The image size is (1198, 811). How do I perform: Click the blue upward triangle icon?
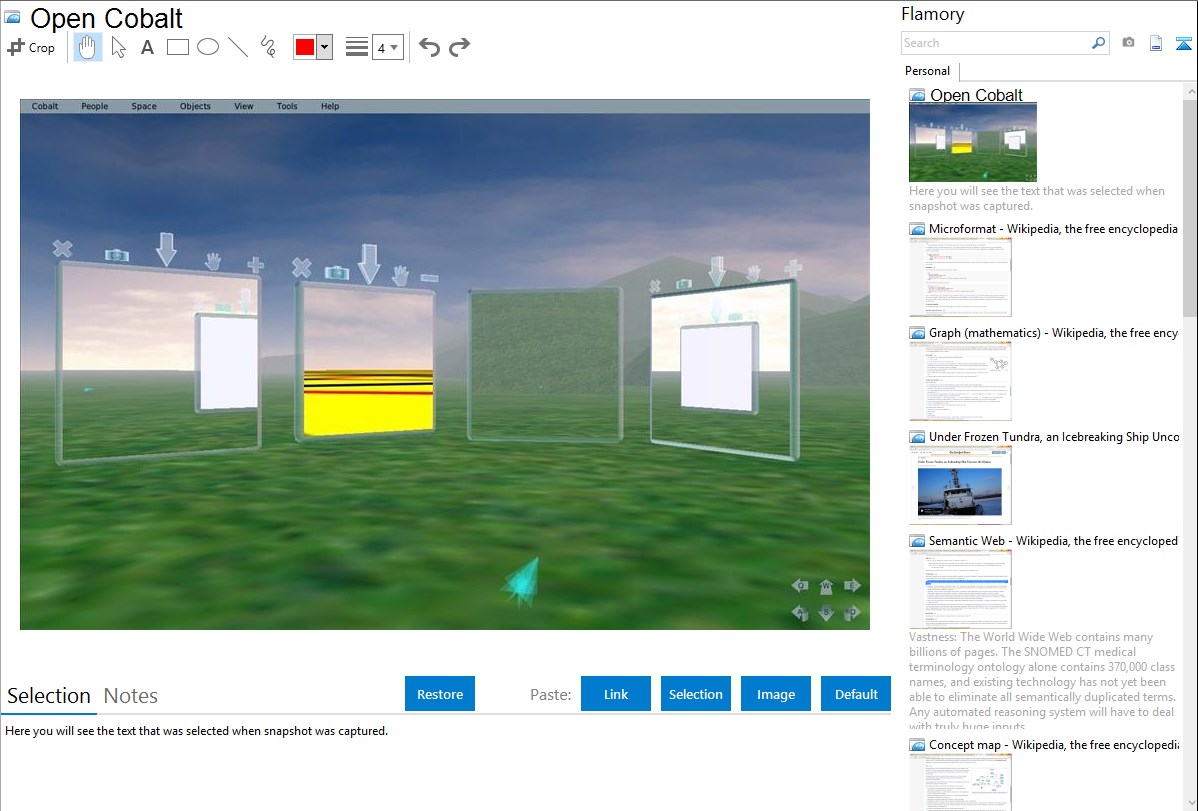1183,43
